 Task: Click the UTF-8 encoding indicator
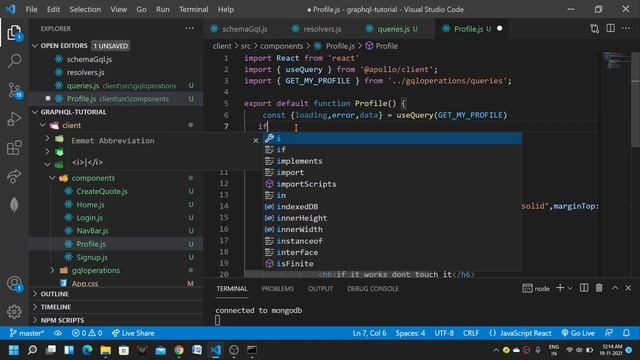coord(444,333)
